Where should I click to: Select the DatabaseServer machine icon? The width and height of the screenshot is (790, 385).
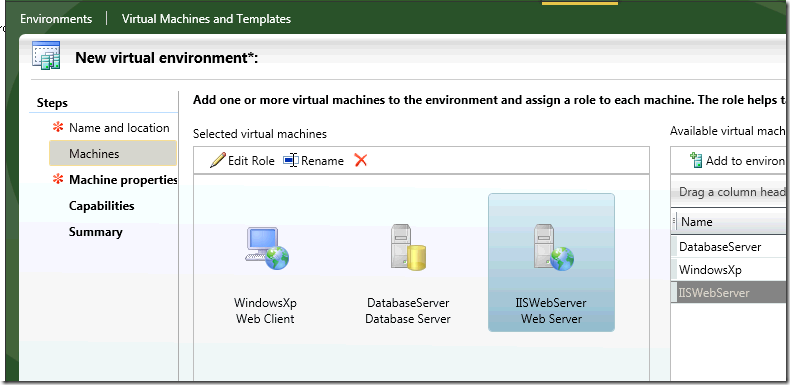[408, 247]
